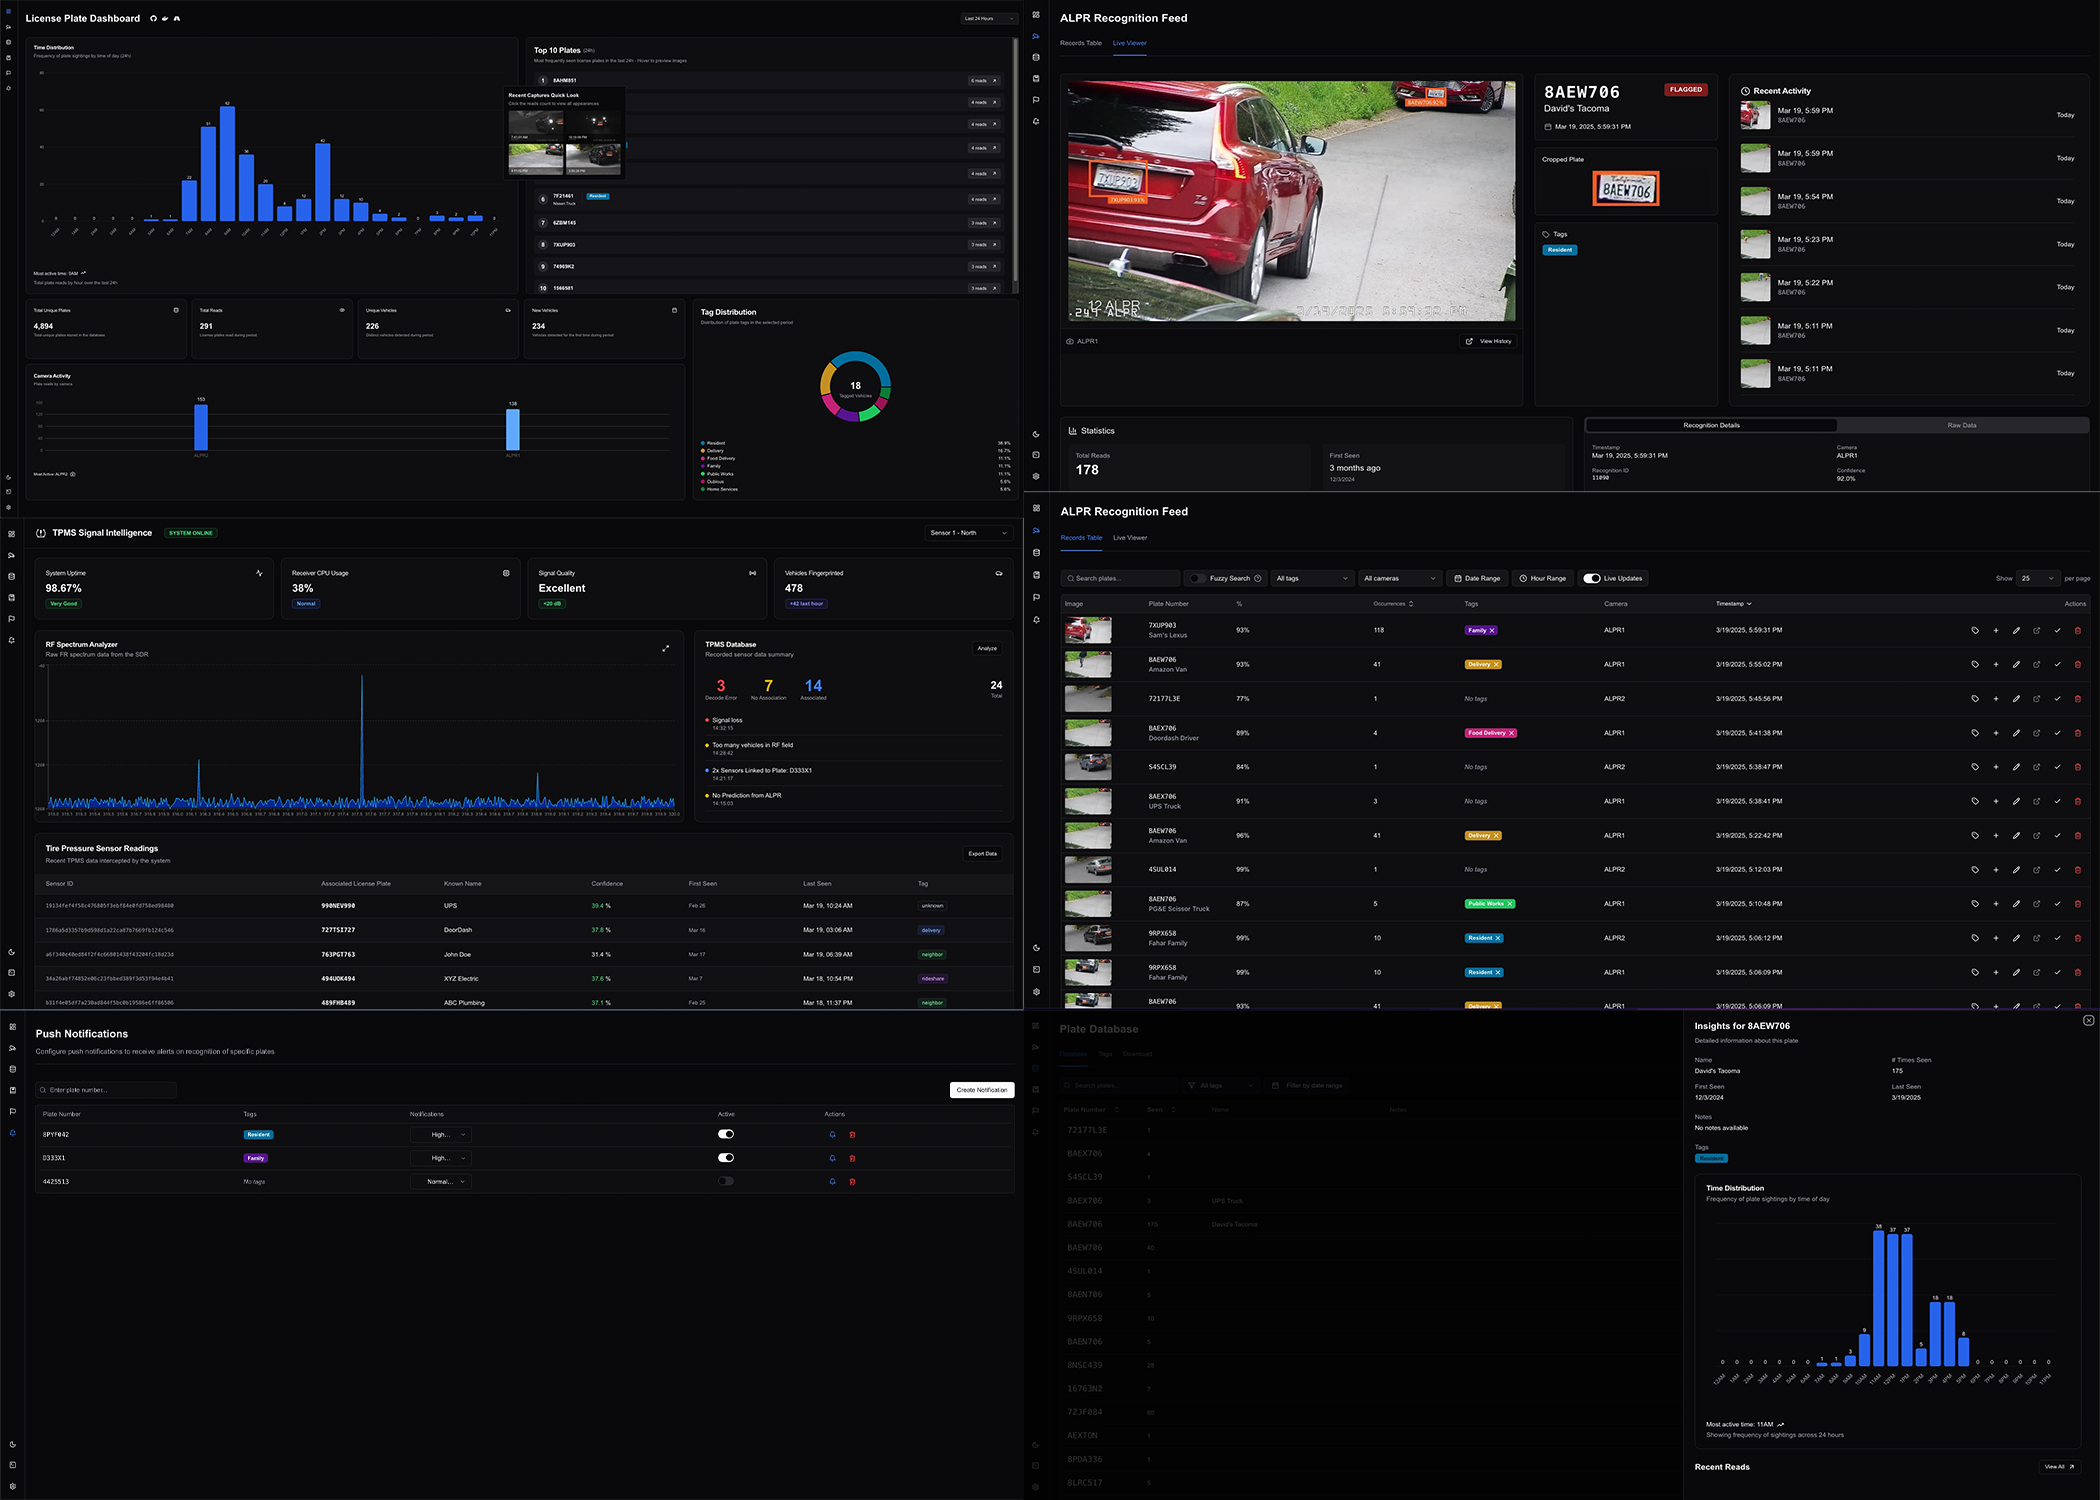Viewport: 2100px width, 1500px height.
Task: Click the pencil edit icon in the 72177L3E row
Action: pos(2016,699)
